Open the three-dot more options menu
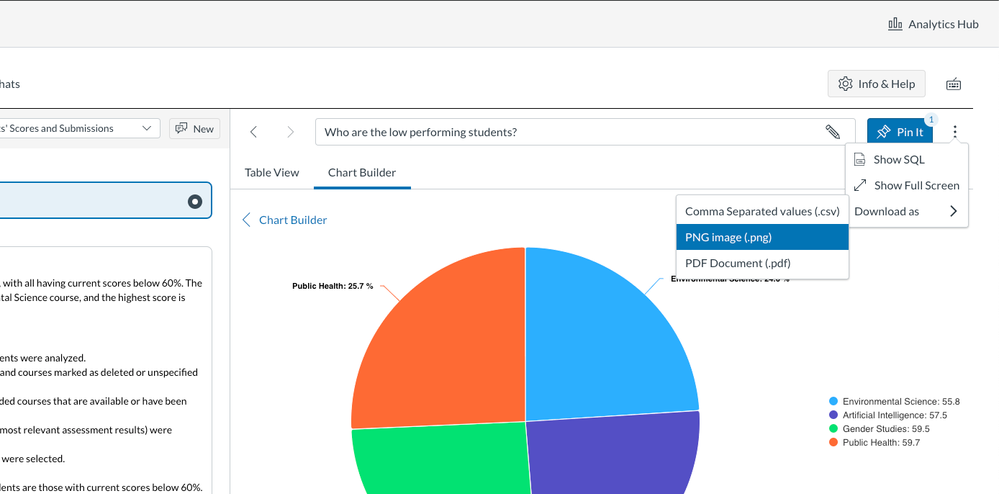Viewport: 999px width, 494px height. tap(956, 132)
